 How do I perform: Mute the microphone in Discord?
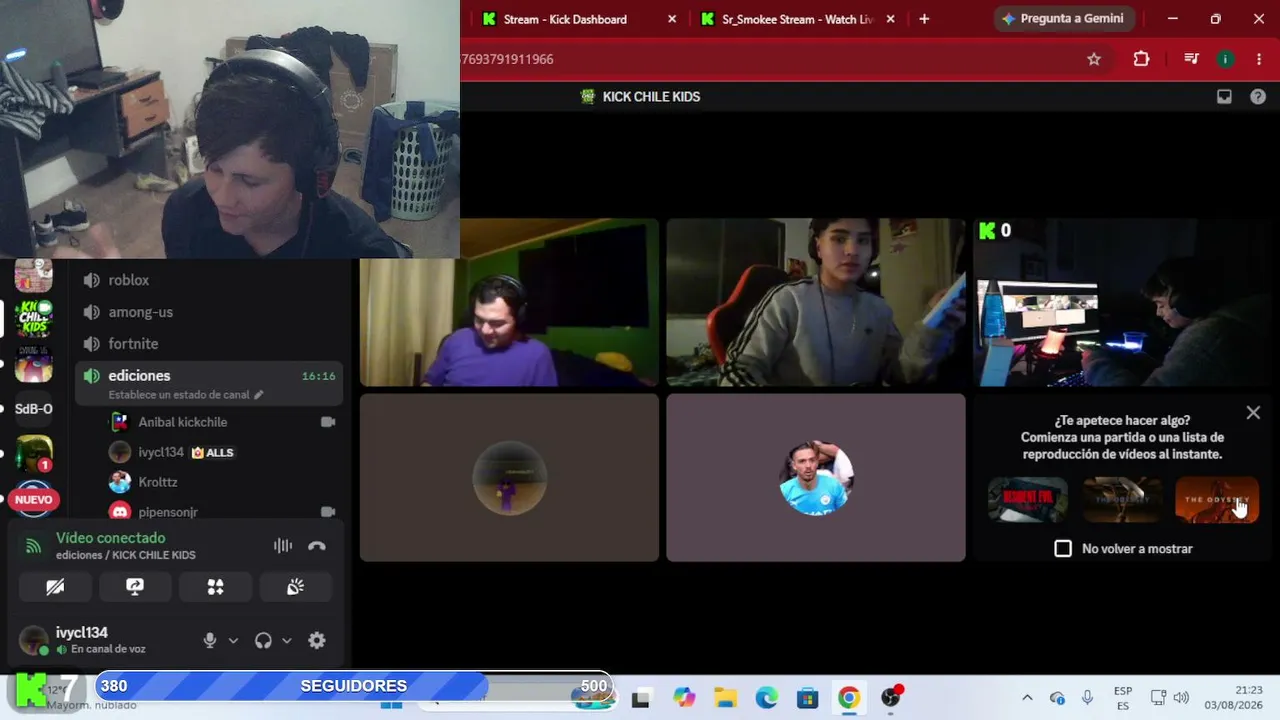(x=210, y=641)
